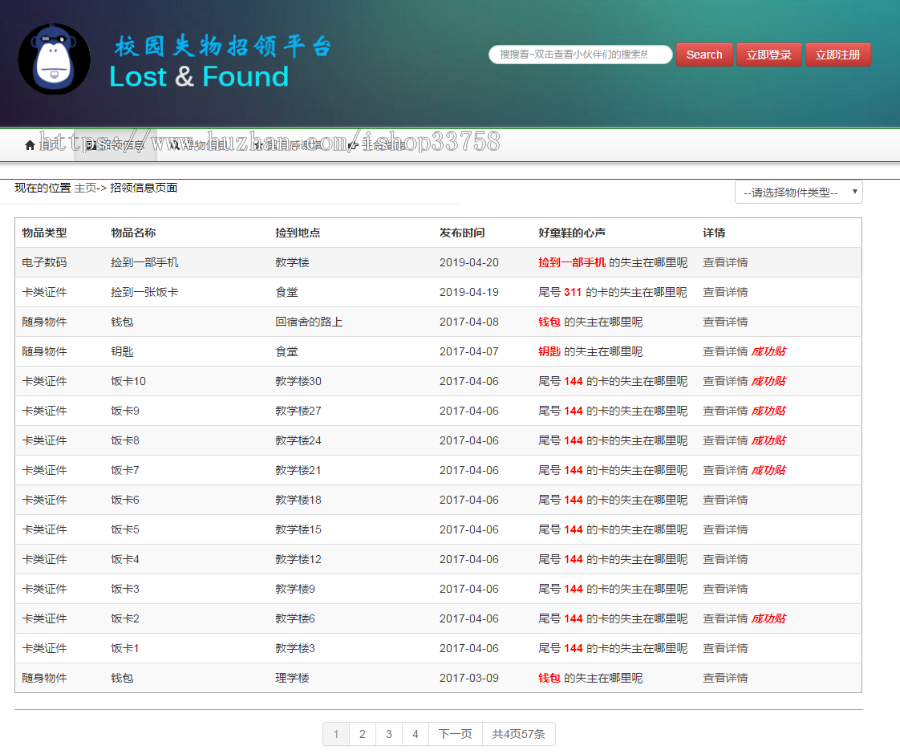Click the search input field
Screen dimensions: 900x754
pos(580,55)
